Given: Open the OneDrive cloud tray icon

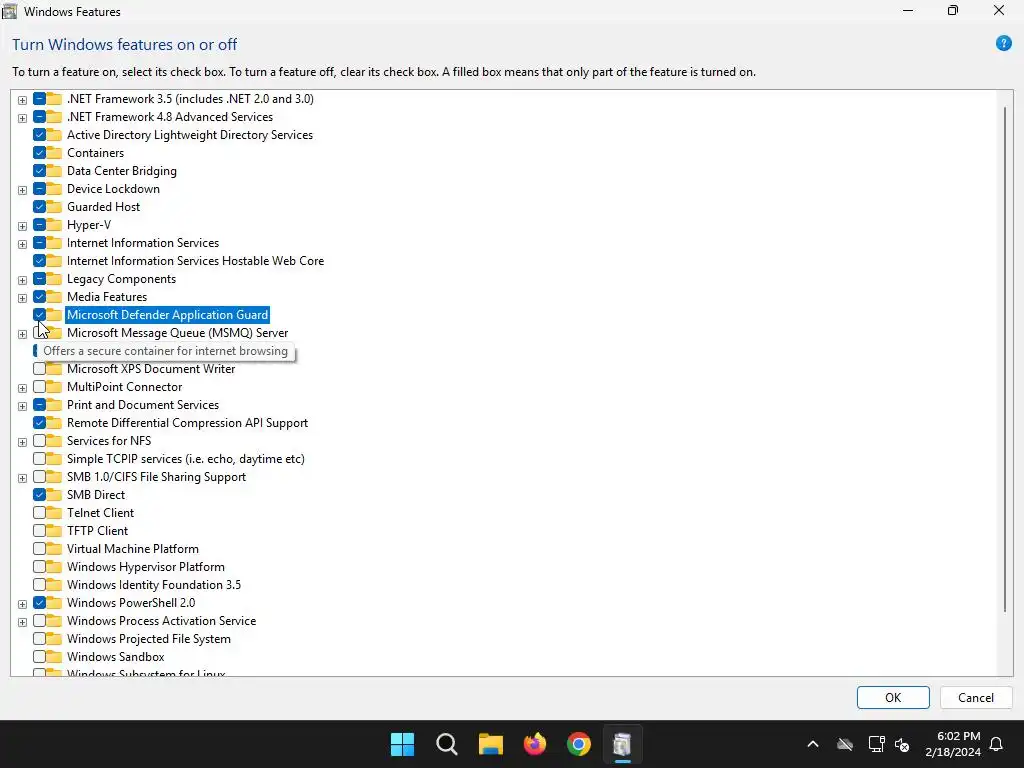Looking at the screenshot, I should click(845, 744).
